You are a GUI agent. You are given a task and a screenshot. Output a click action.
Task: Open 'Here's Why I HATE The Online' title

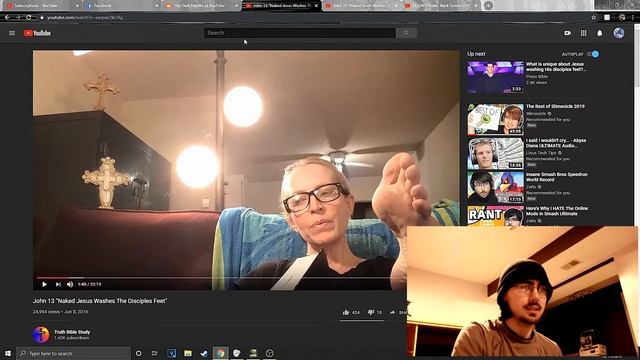tap(557, 211)
